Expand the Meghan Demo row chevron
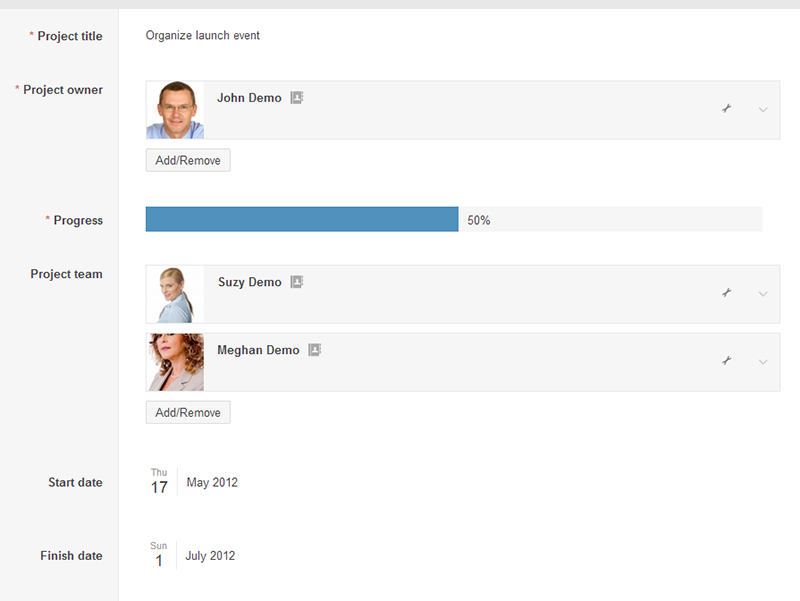 point(763,361)
